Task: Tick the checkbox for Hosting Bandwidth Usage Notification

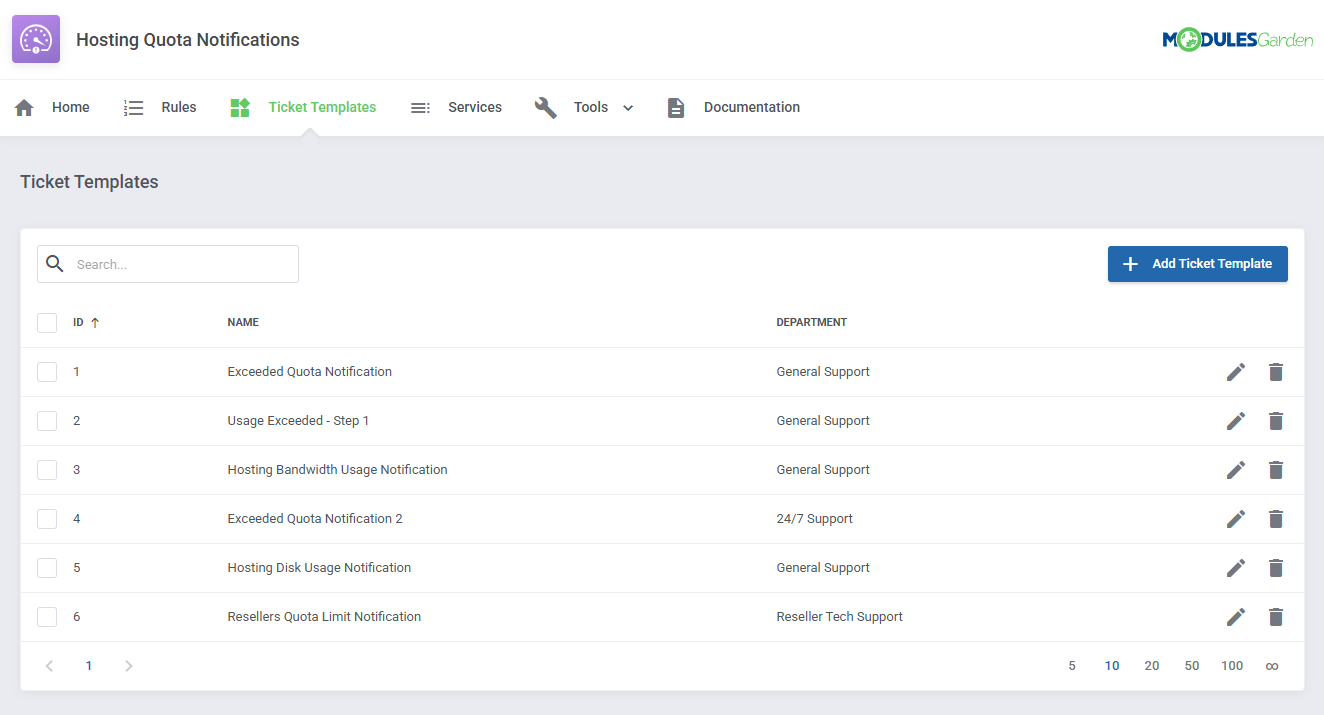Action: click(47, 469)
